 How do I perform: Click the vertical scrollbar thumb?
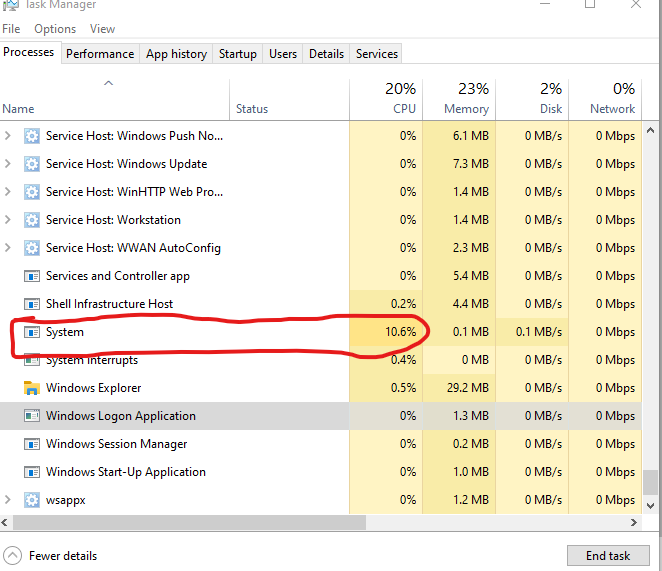651,482
